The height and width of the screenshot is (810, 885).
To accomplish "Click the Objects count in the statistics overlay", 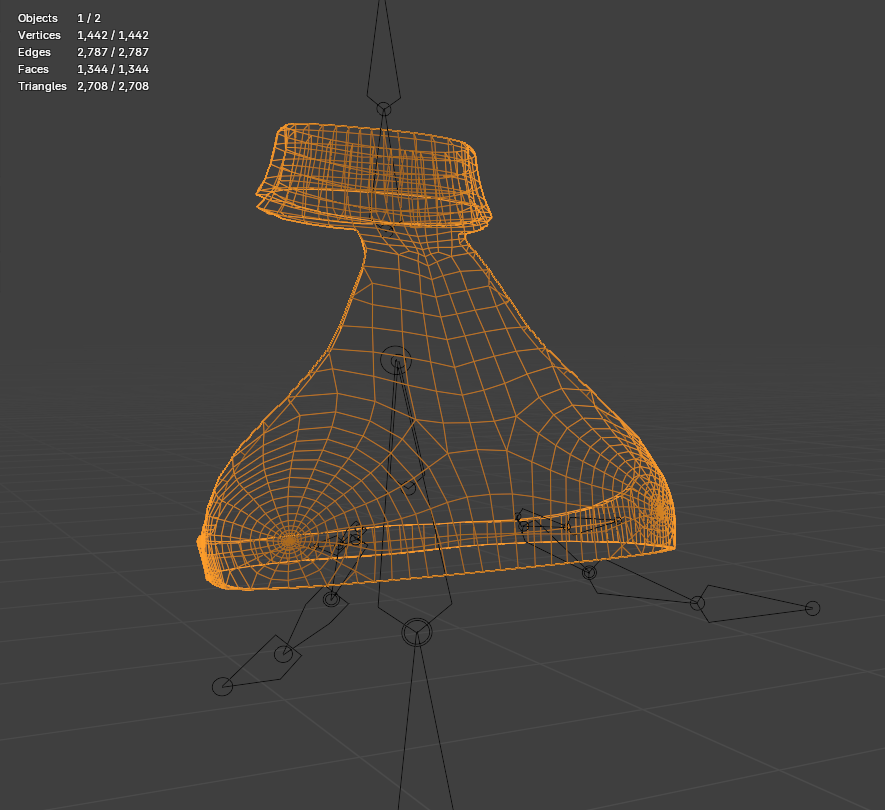I will 89,18.
